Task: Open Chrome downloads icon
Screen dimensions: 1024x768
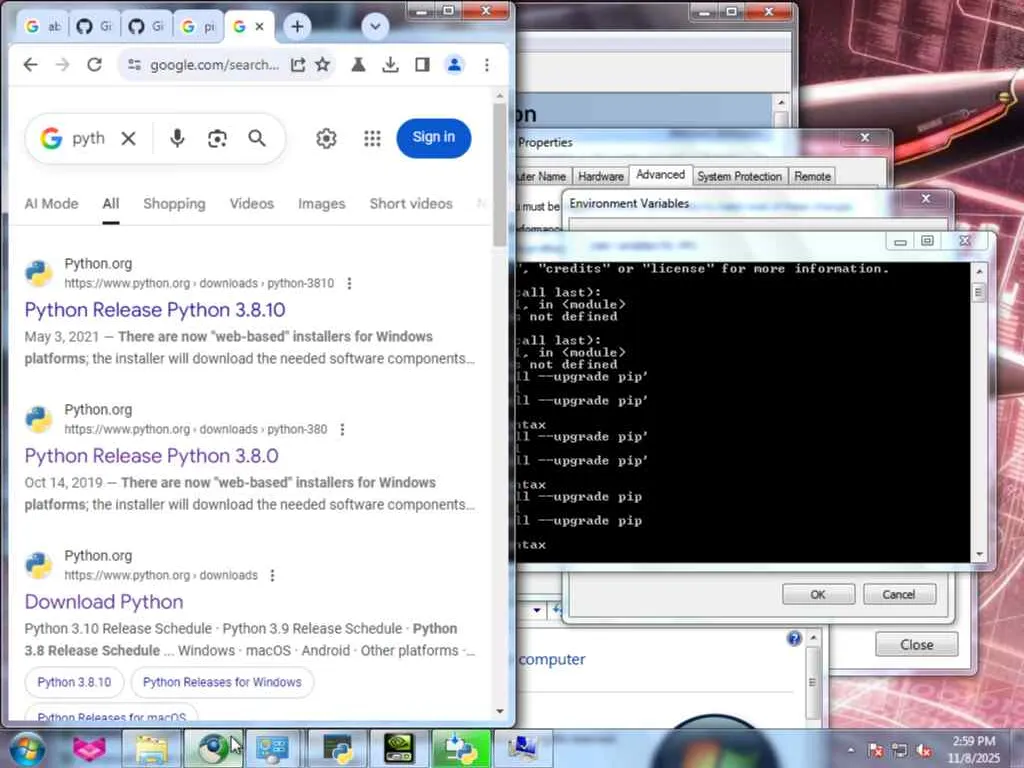Action: click(x=390, y=65)
